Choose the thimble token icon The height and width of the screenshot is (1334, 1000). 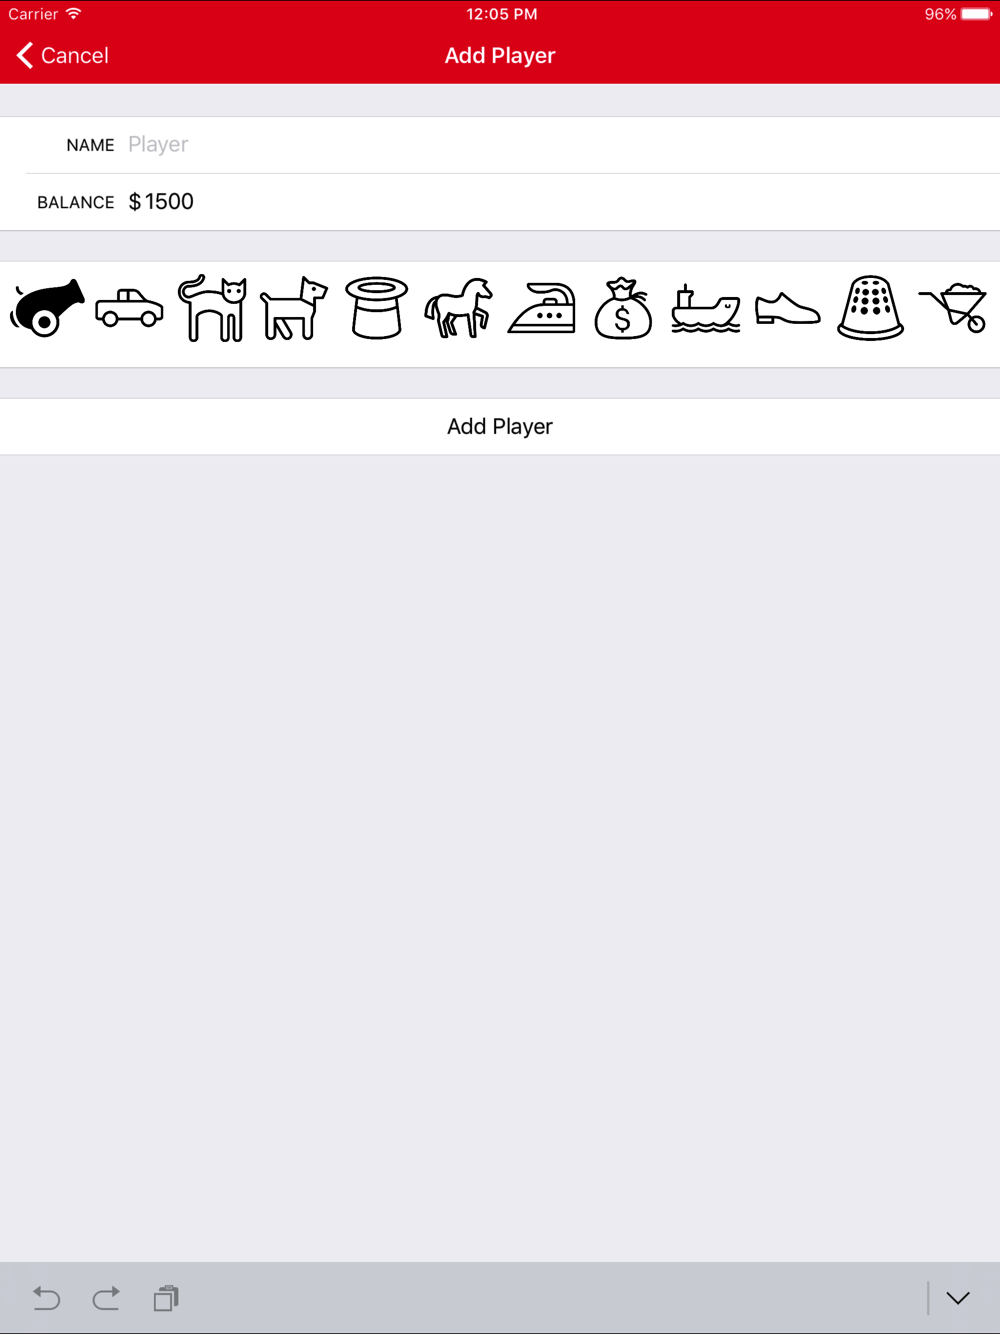tap(870, 308)
